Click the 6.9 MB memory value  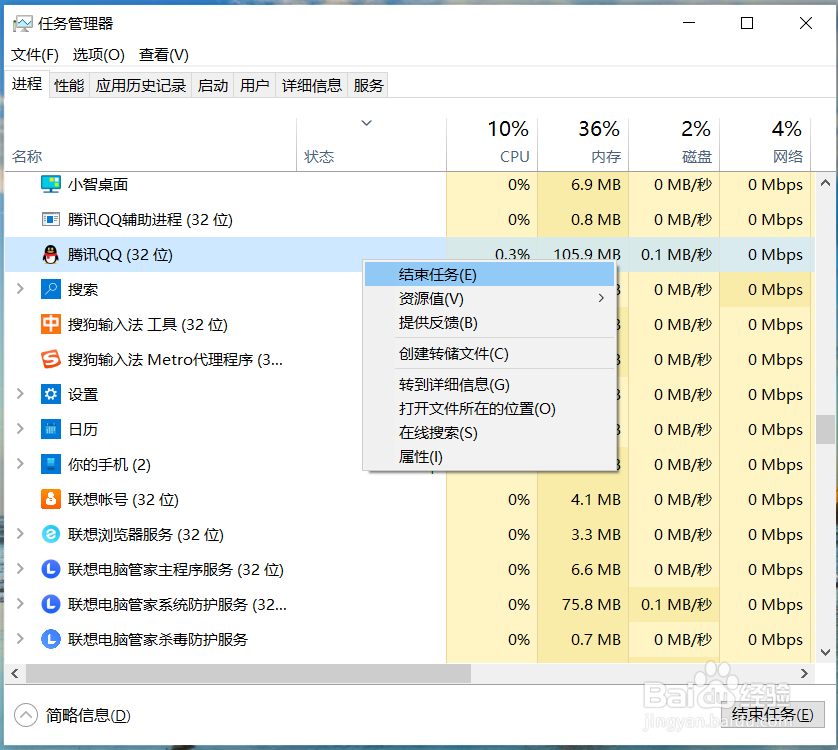(x=596, y=184)
